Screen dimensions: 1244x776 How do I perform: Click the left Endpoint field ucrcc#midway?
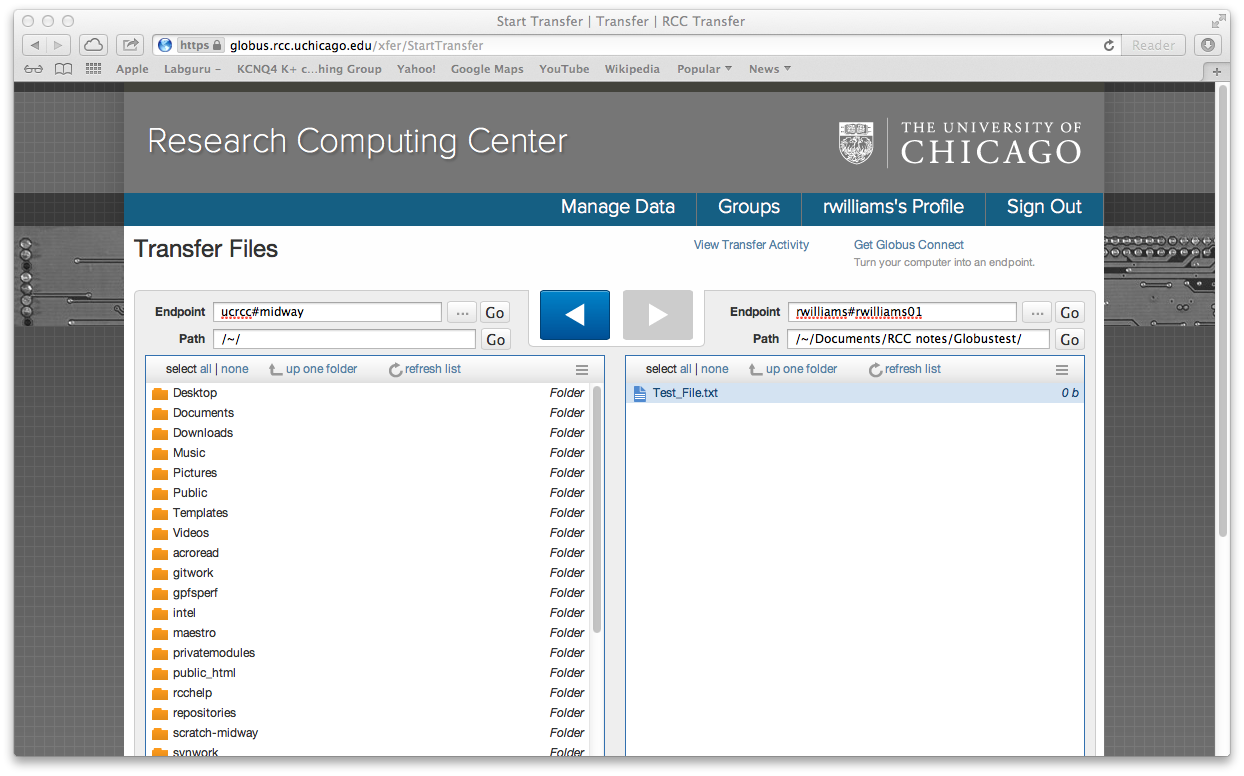click(x=327, y=312)
